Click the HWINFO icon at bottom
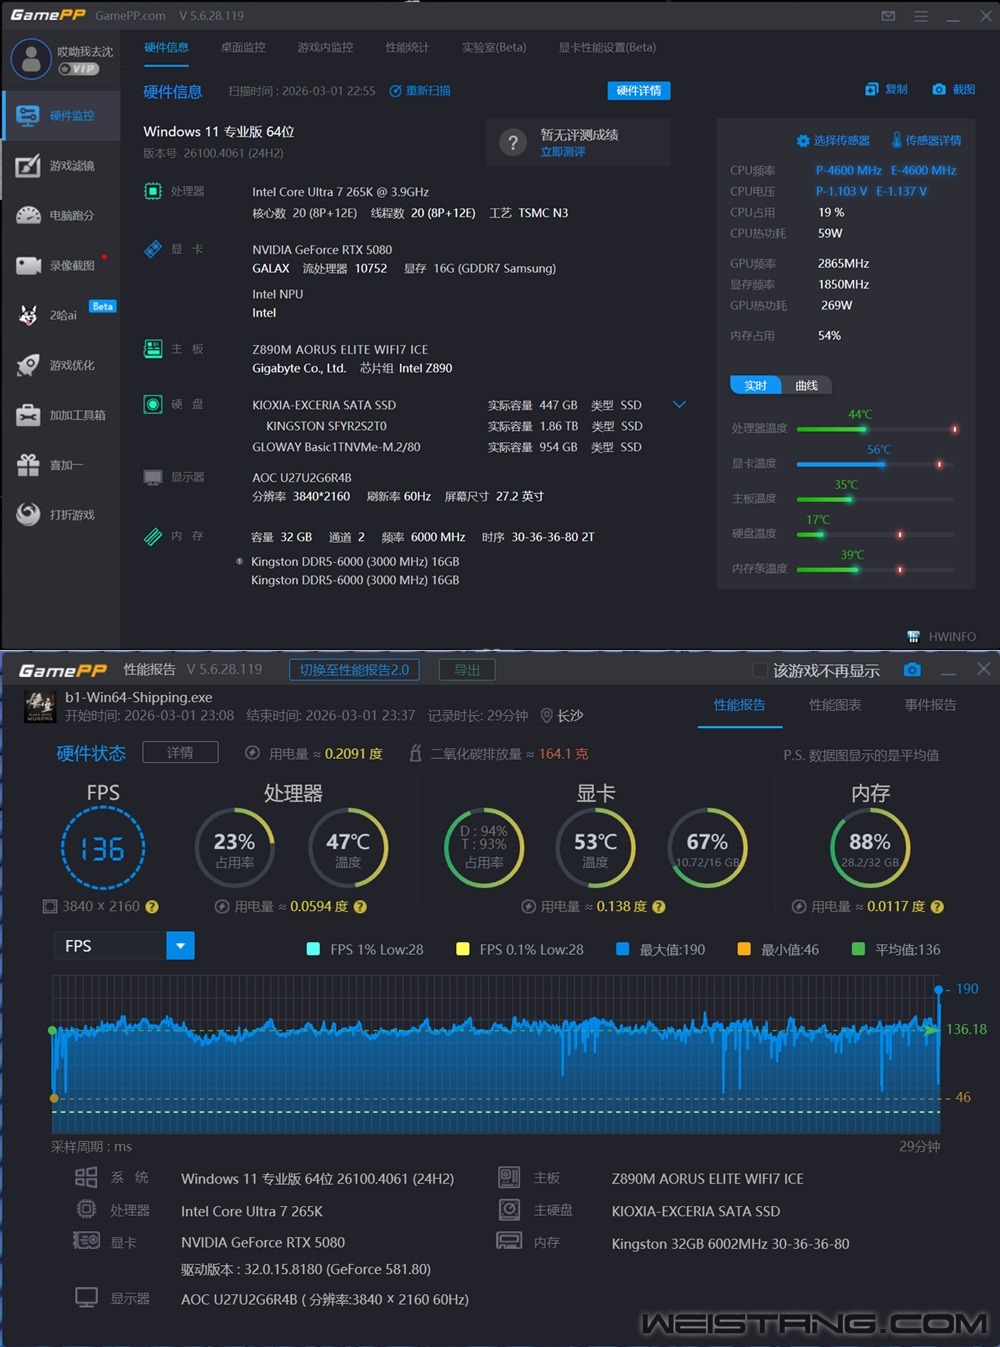 (913, 636)
